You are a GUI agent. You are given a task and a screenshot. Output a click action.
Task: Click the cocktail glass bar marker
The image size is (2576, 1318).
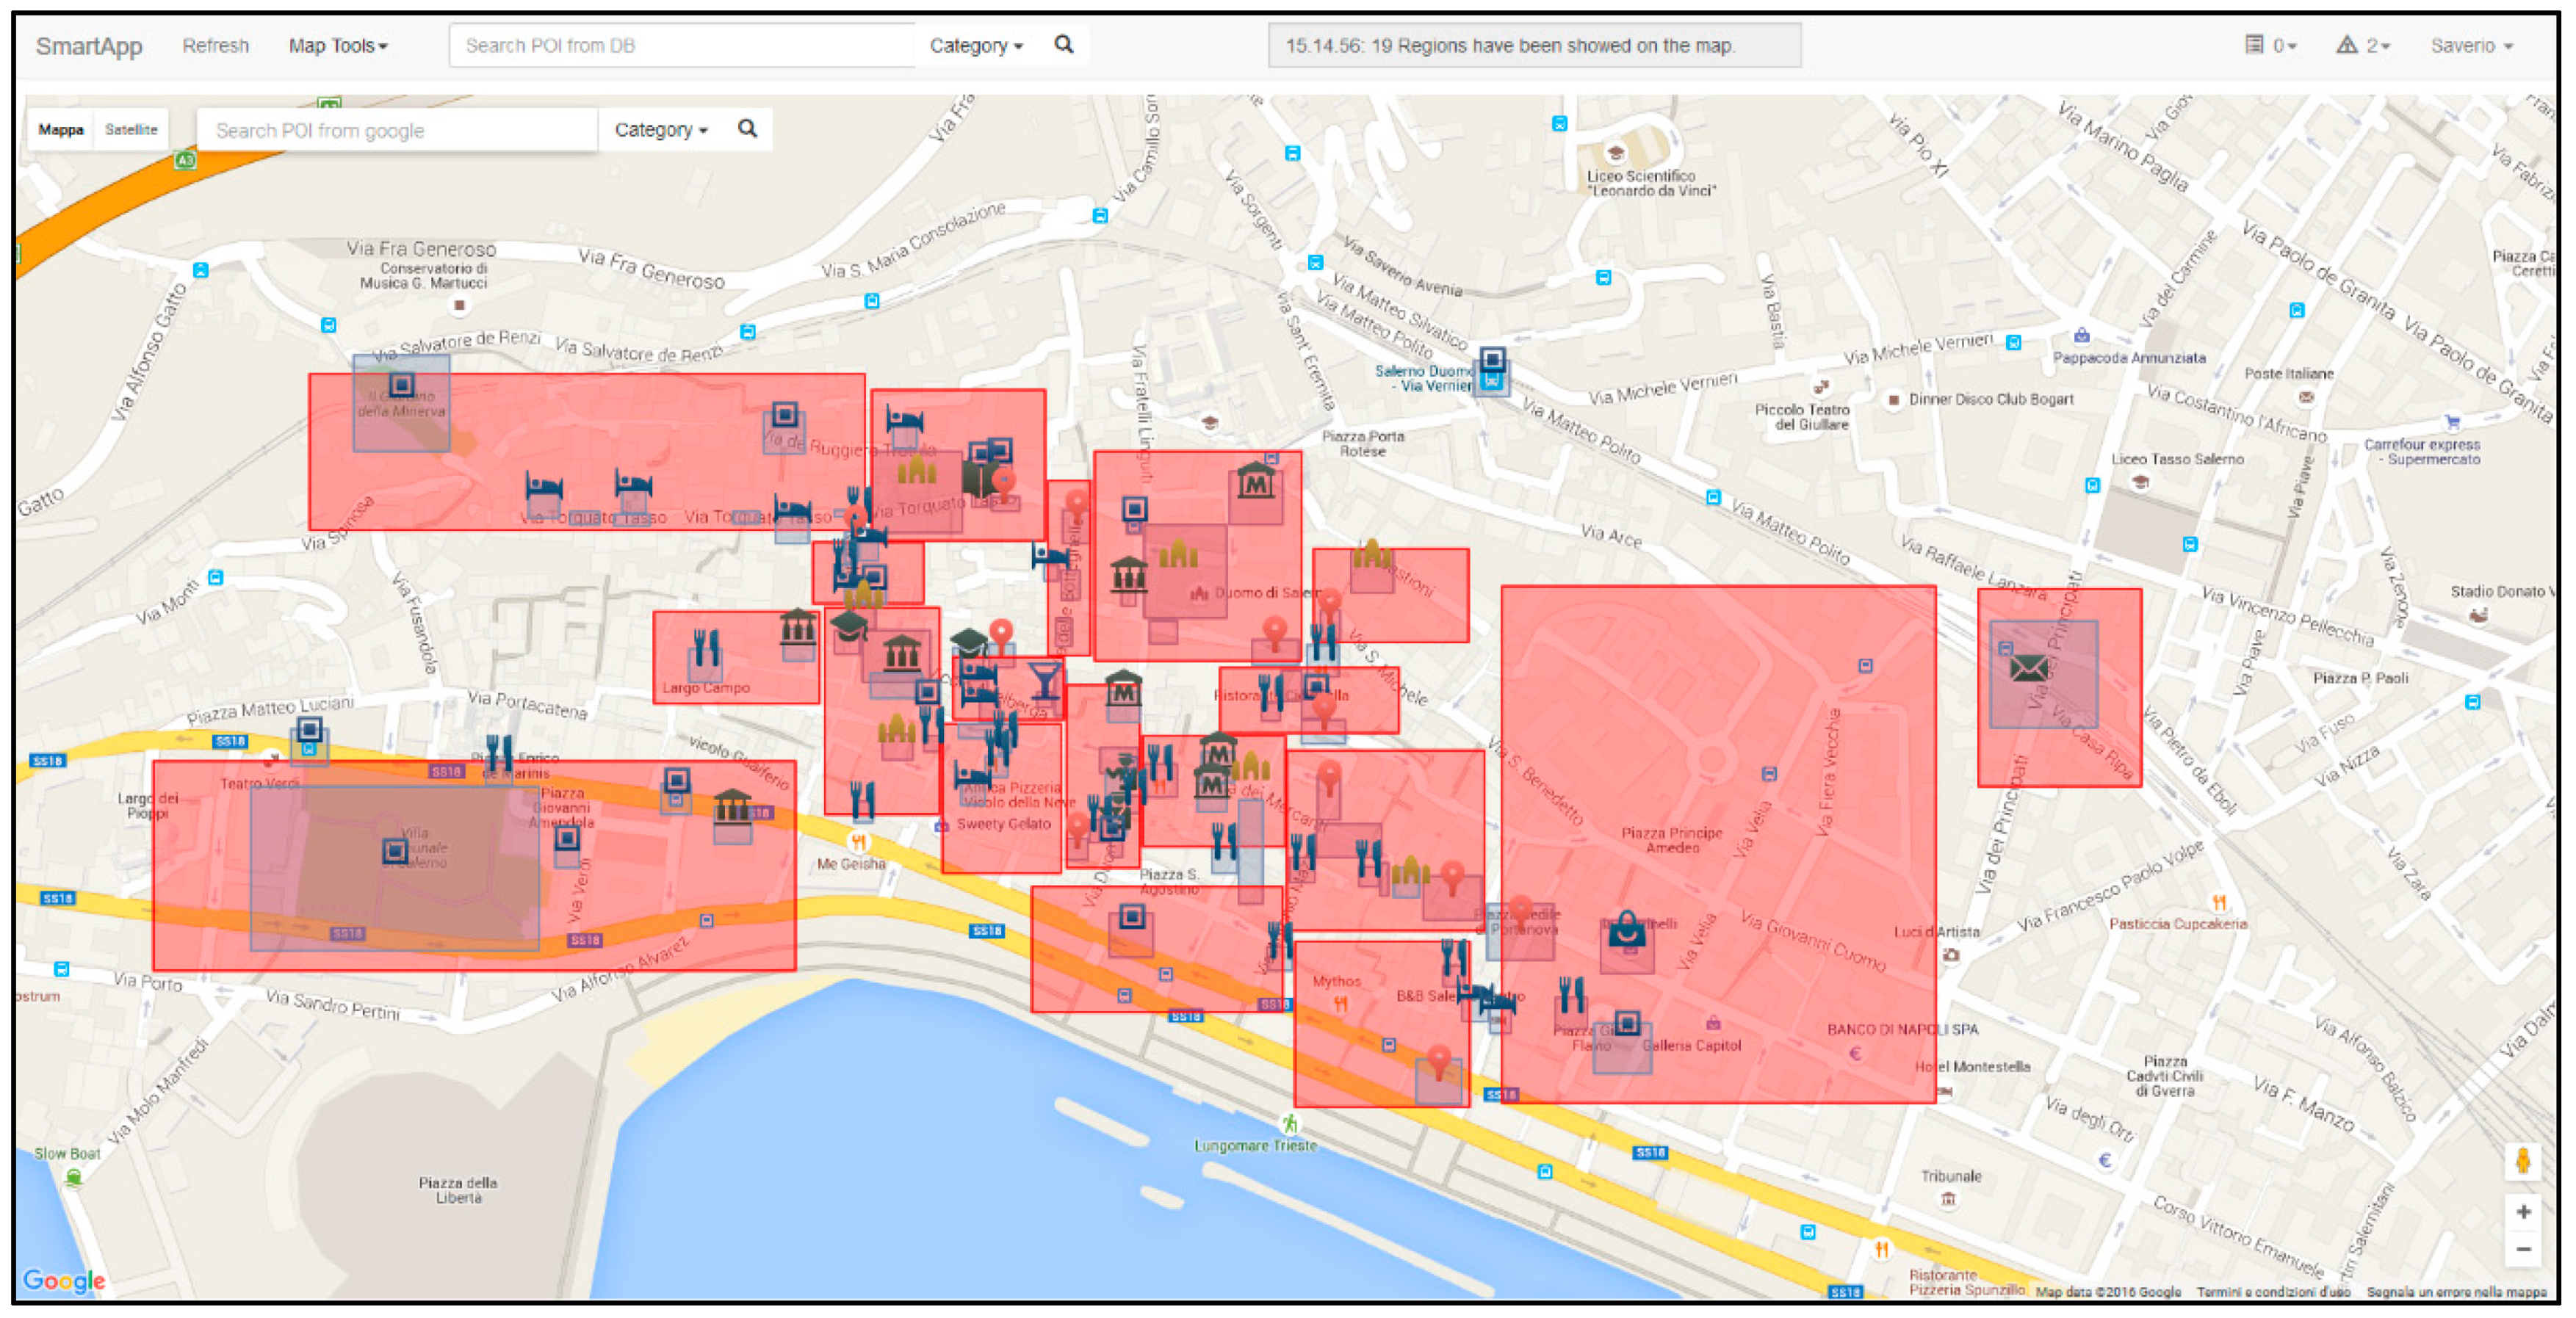[x=1044, y=680]
